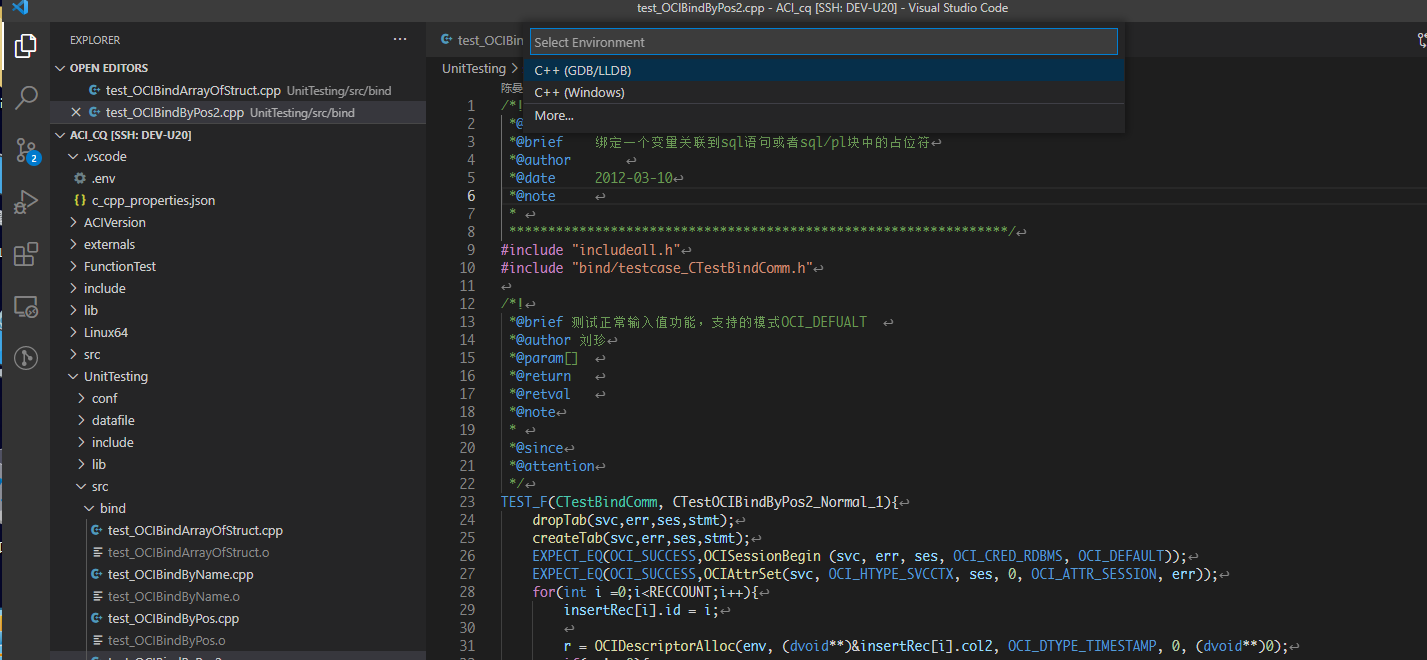
Task: Click compare changes icon at editor top right
Action: [x=1422, y=40]
